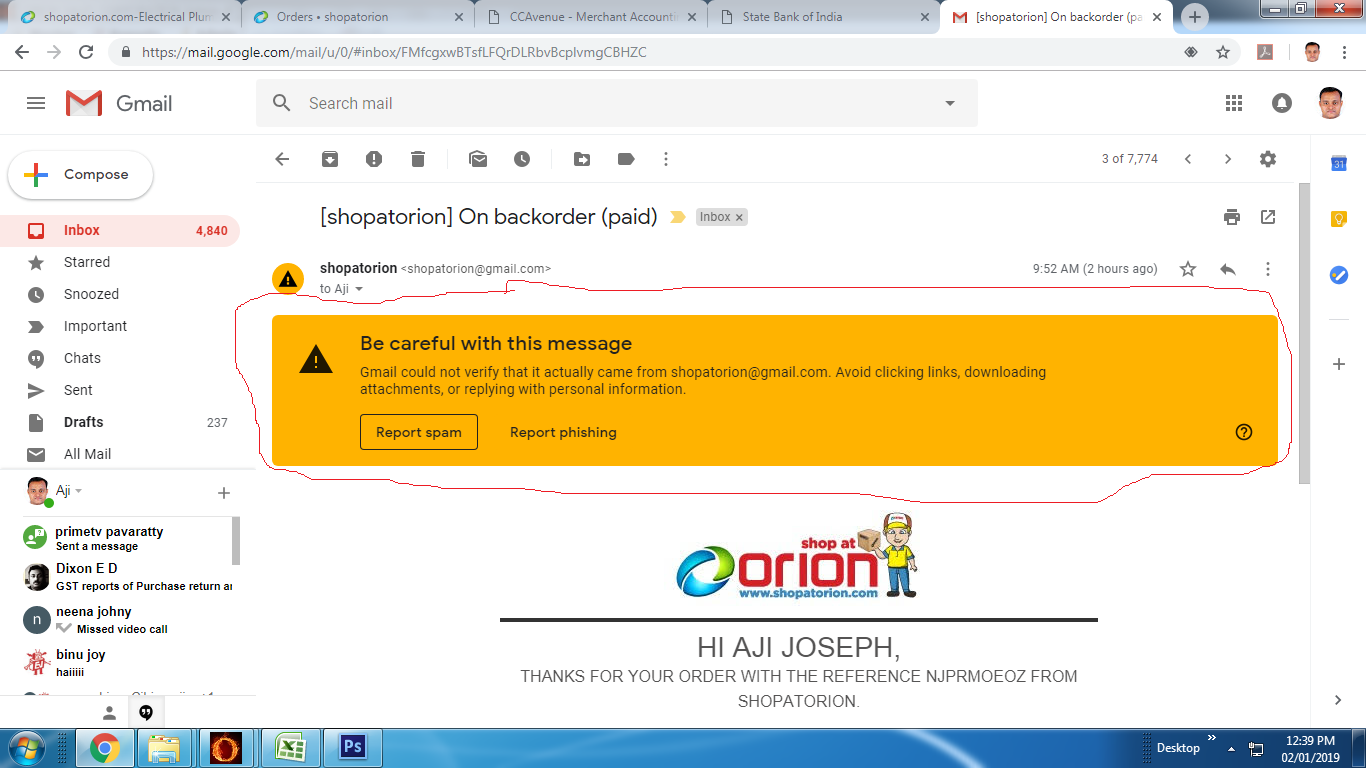Screen dimensions: 1366x768
Task: Open the All Mail folder
Action: coord(120,454)
